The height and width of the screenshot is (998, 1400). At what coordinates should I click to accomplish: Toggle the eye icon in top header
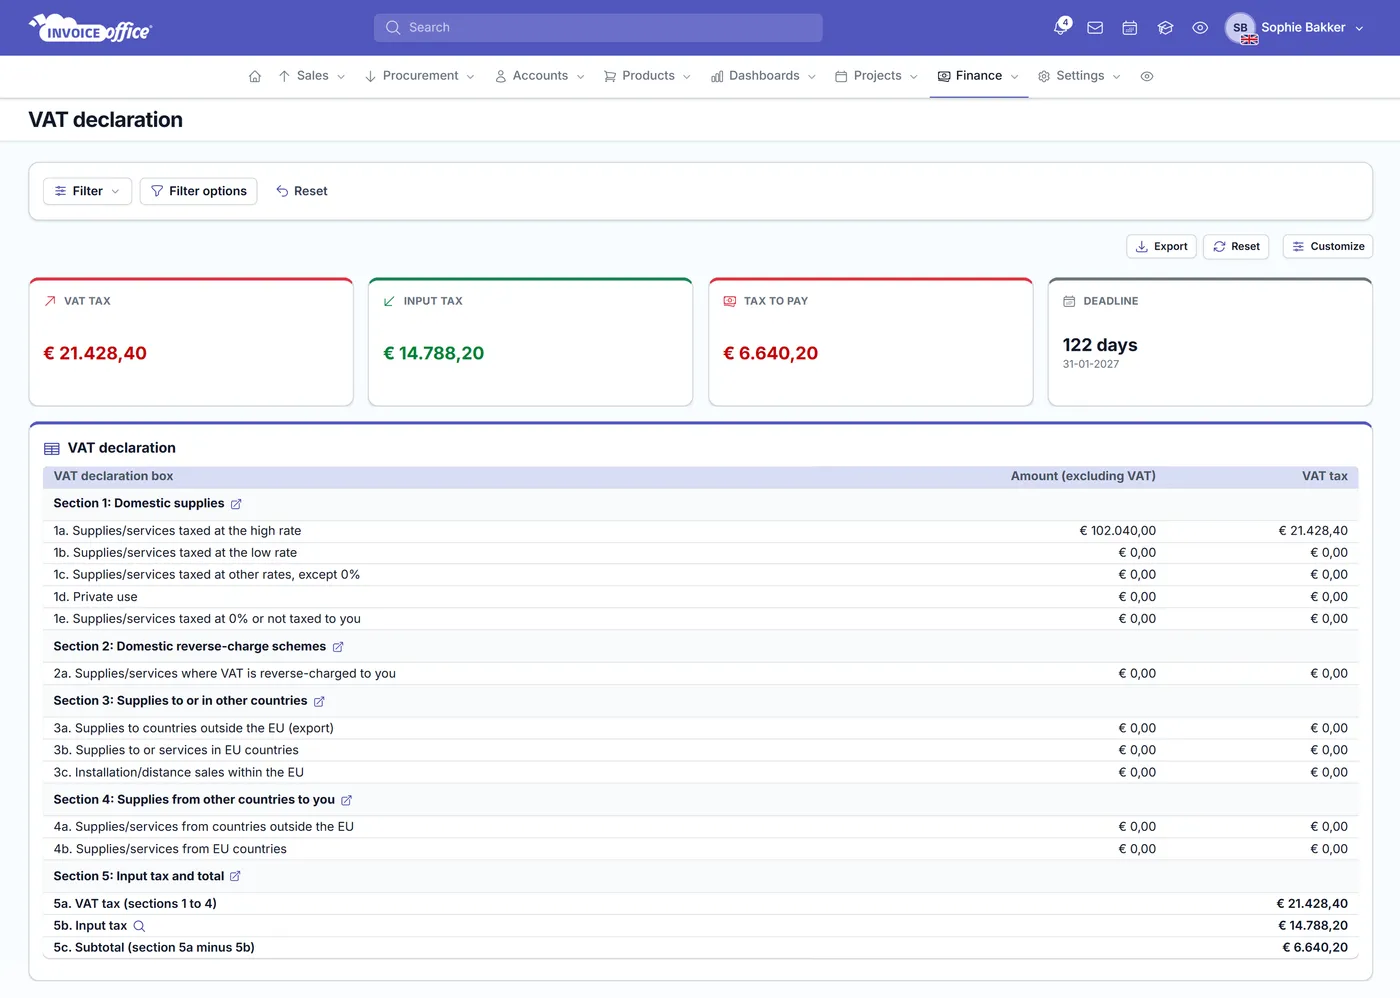1200,28
